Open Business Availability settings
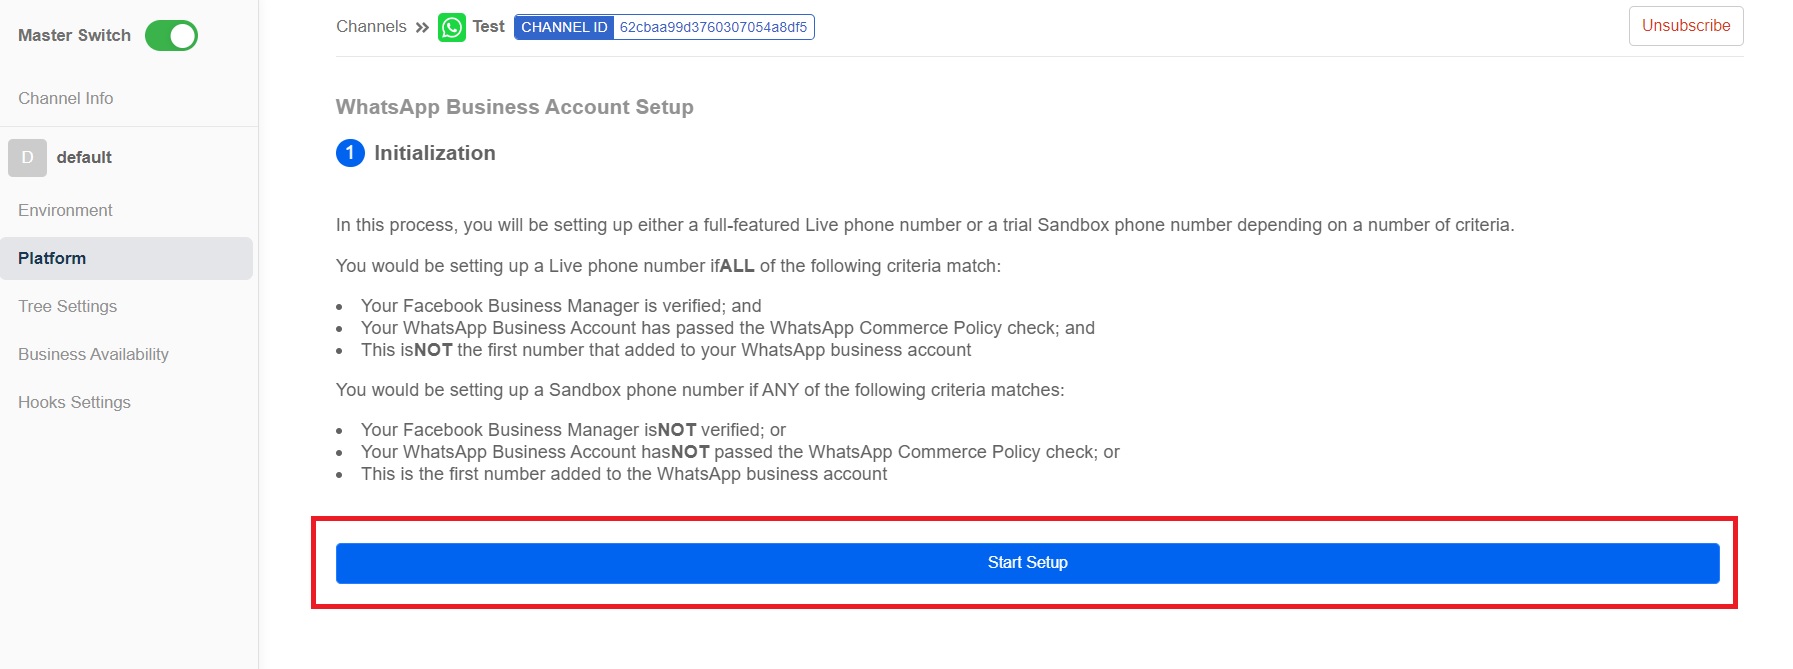 pos(93,354)
